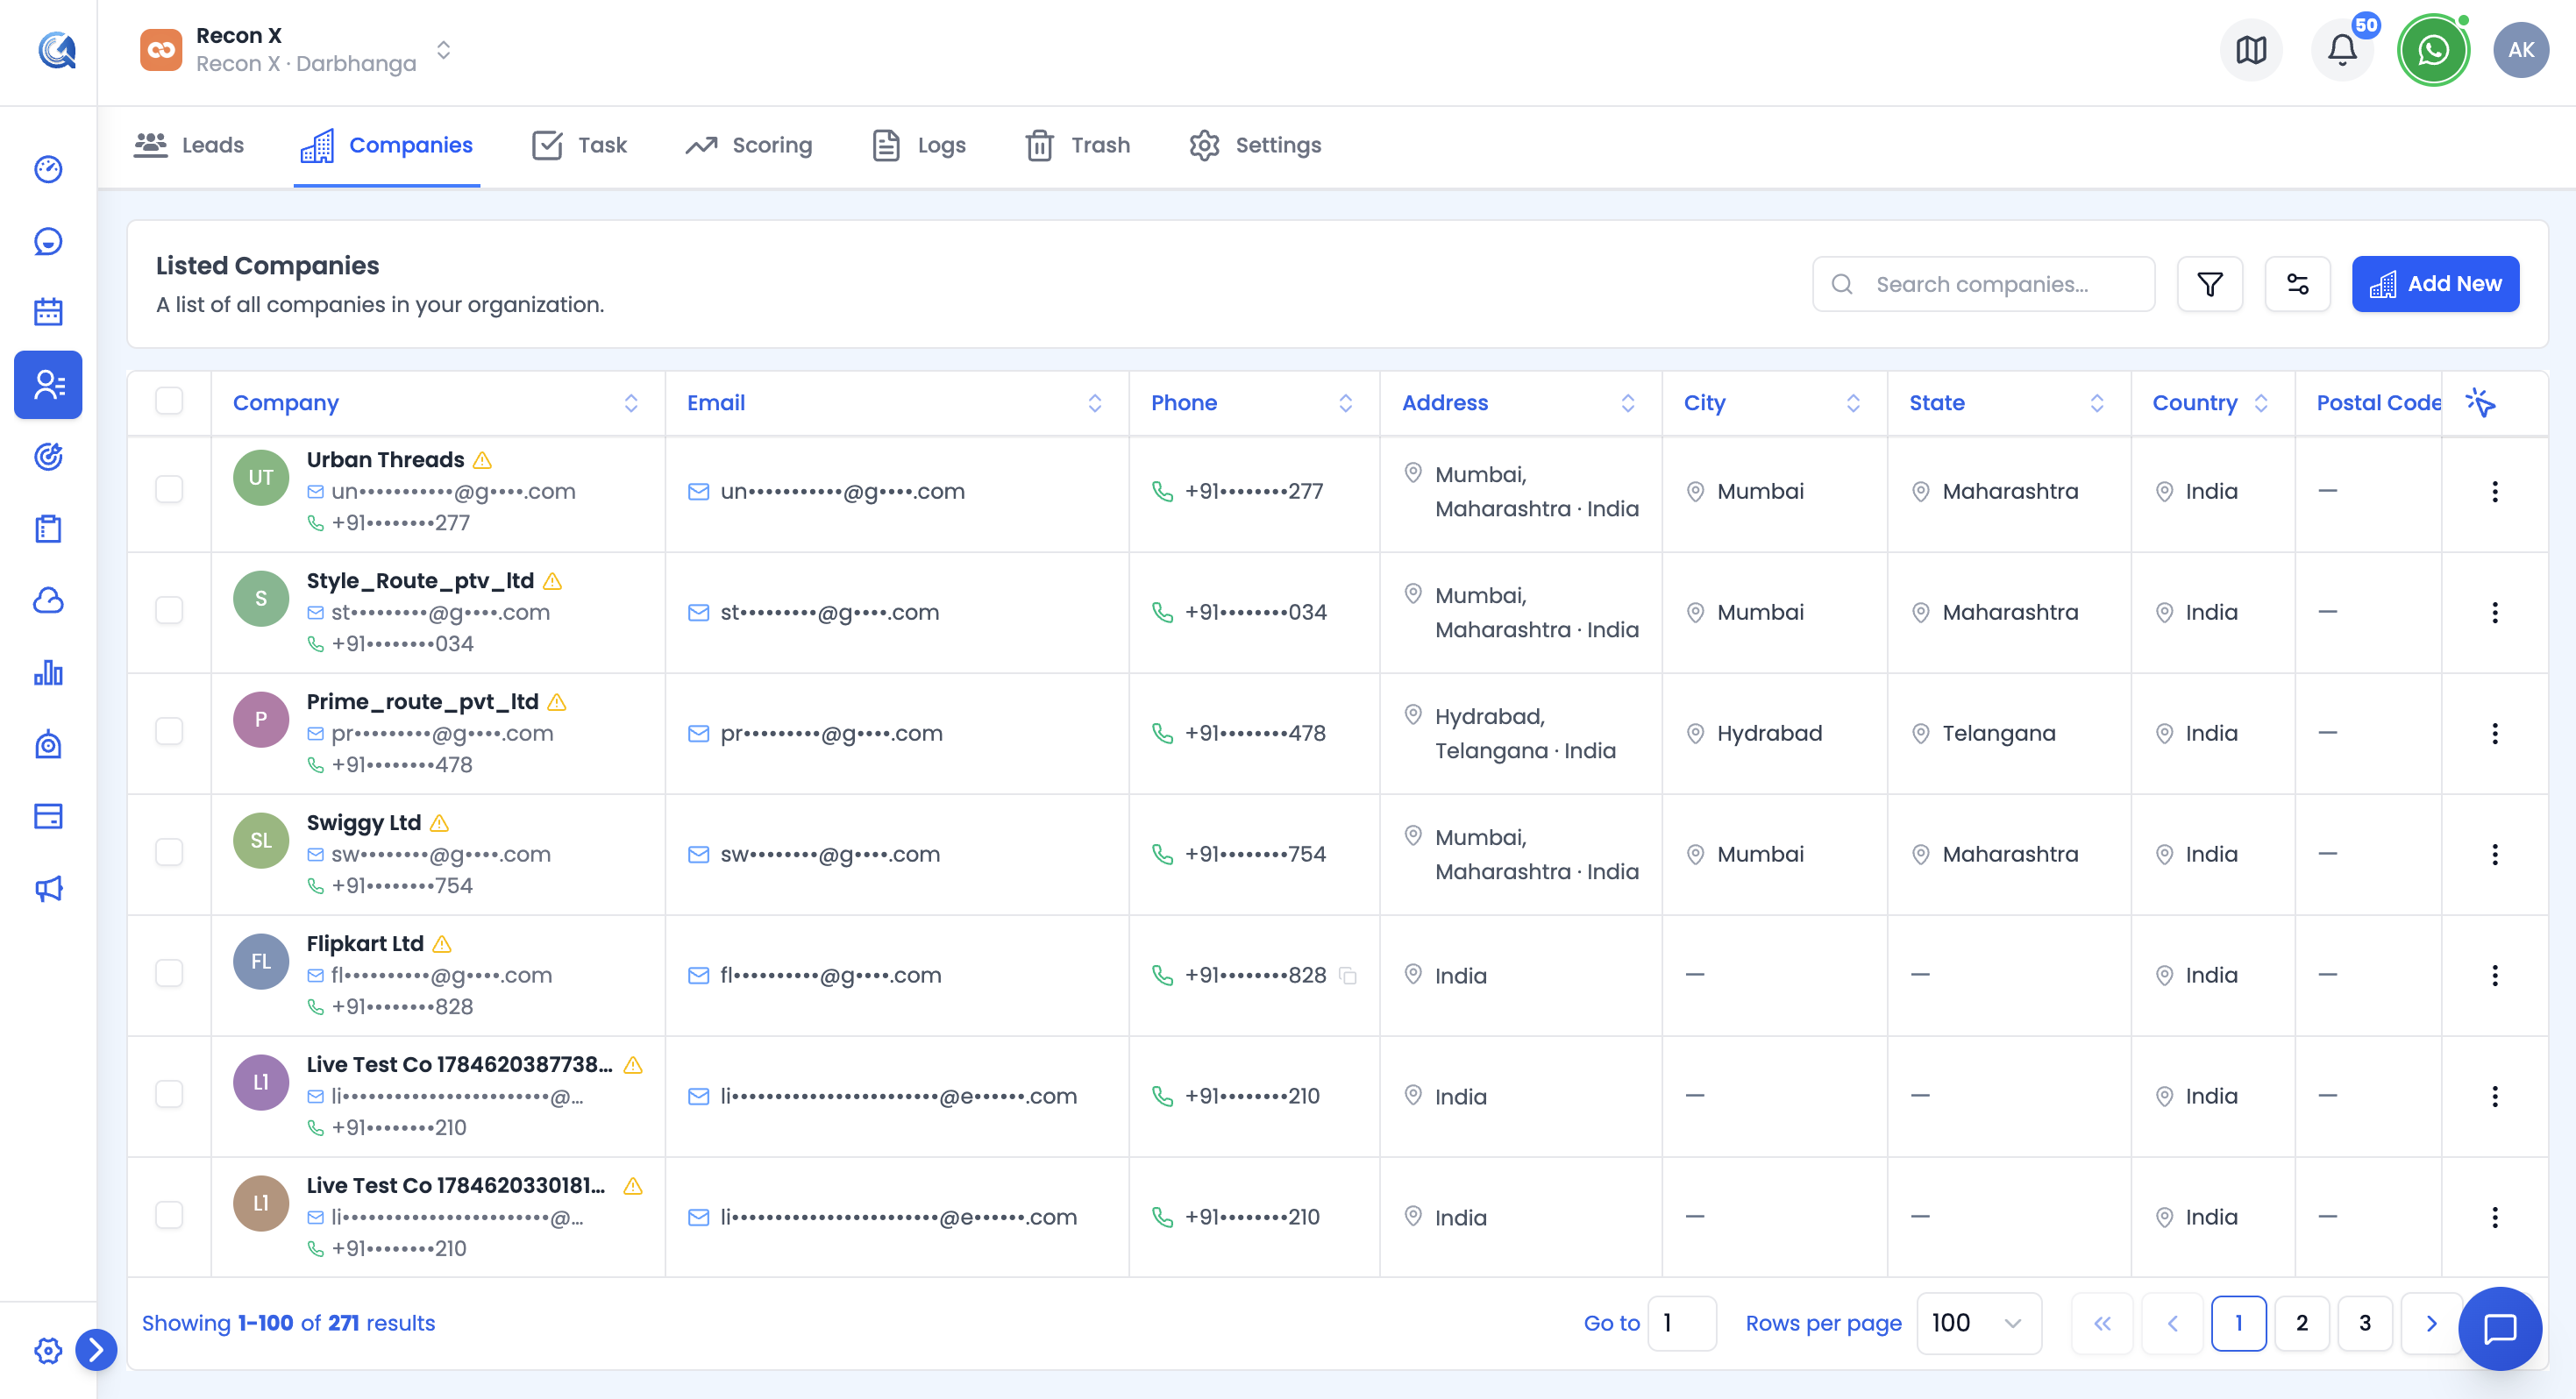The height and width of the screenshot is (1399, 2576).
Task: Focus the Search companies input field
Action: point(1983,284)
